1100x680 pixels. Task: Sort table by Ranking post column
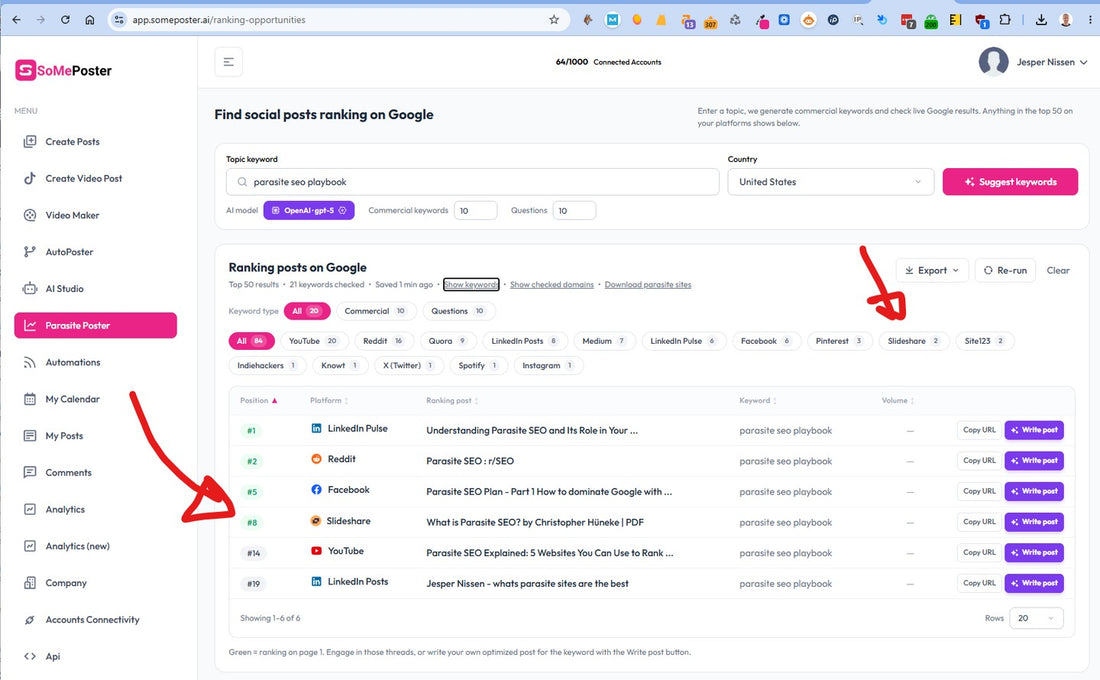452,401
